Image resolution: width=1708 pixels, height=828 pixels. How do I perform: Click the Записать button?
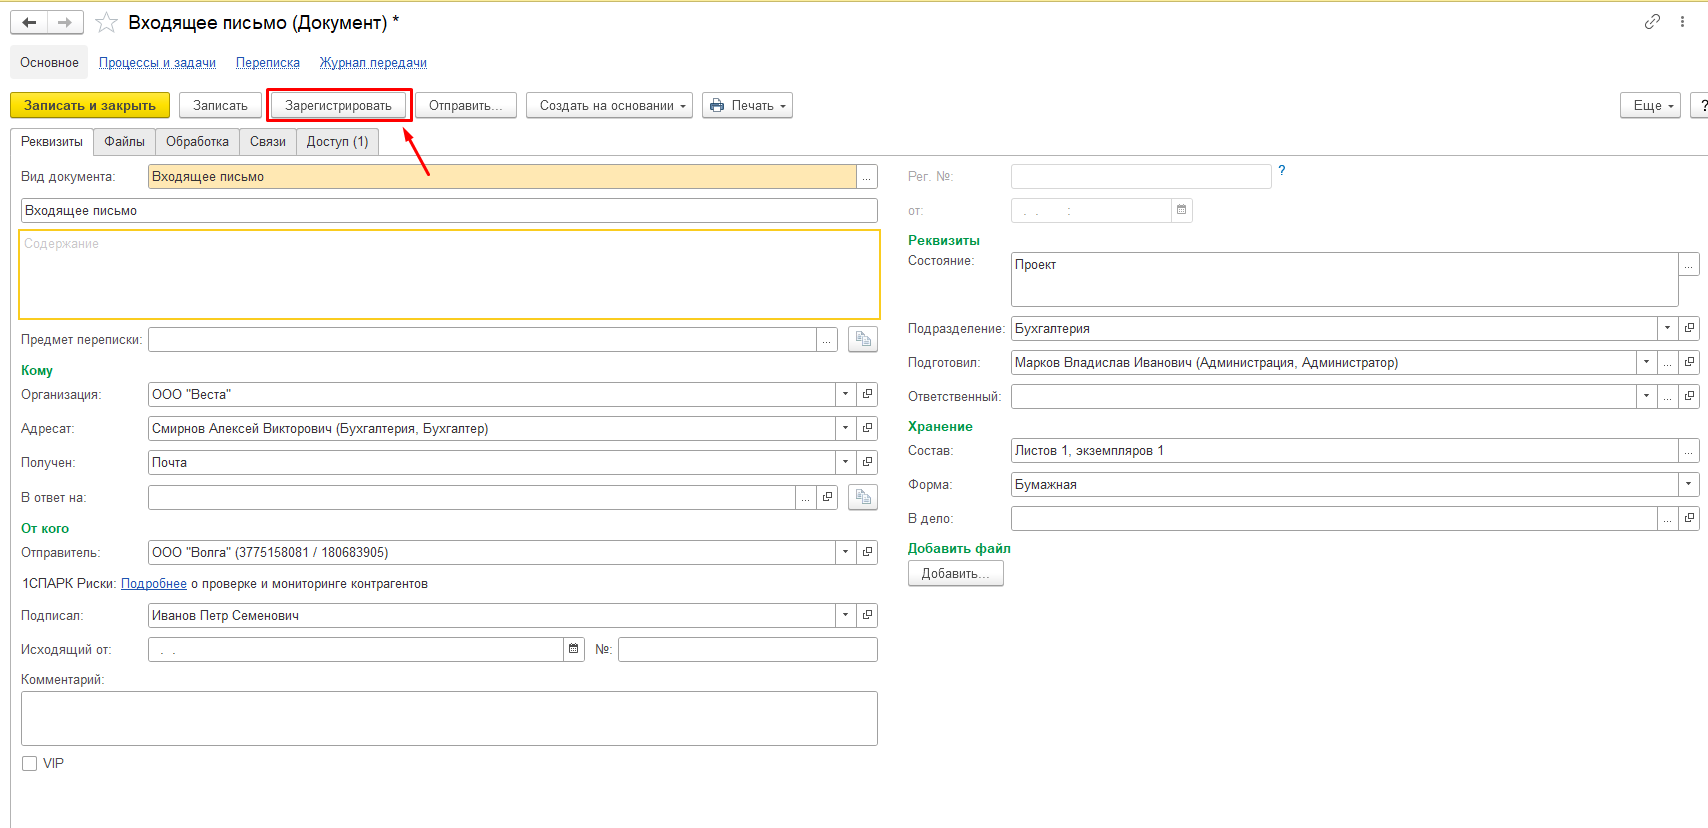pos(220,105)
